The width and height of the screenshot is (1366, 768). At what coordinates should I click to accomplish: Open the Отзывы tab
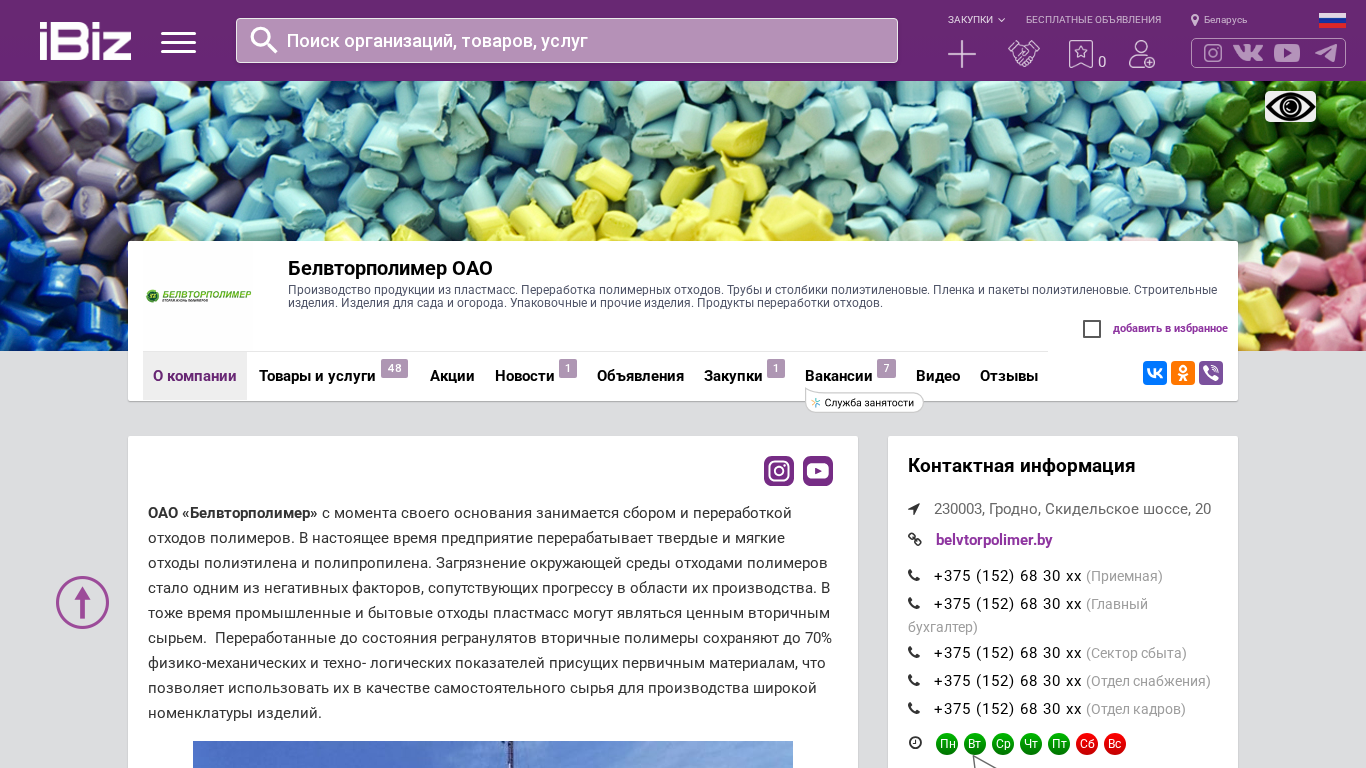1009,376
